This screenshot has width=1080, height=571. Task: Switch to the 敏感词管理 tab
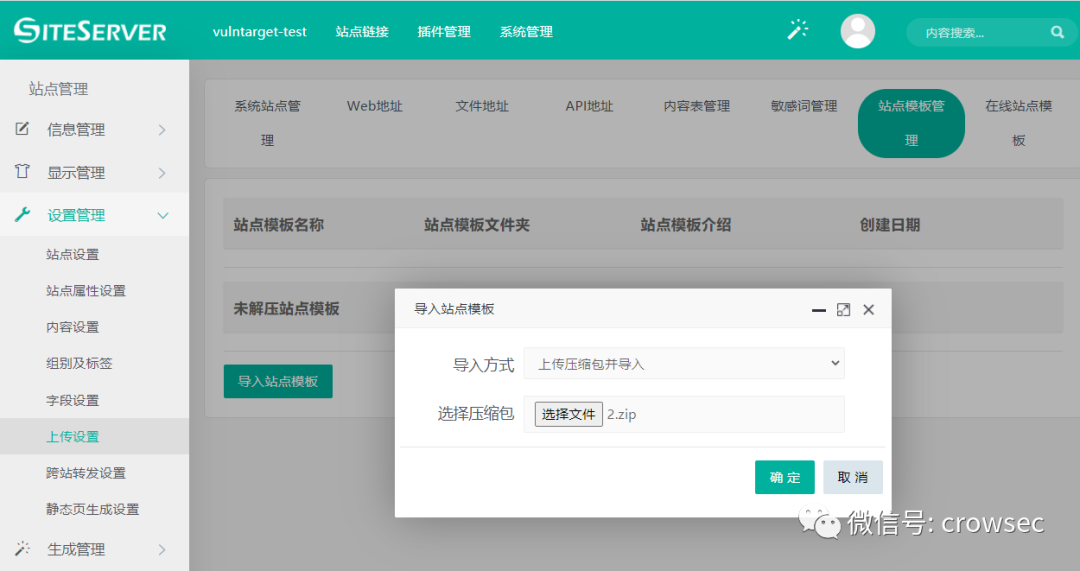(804, 106)
